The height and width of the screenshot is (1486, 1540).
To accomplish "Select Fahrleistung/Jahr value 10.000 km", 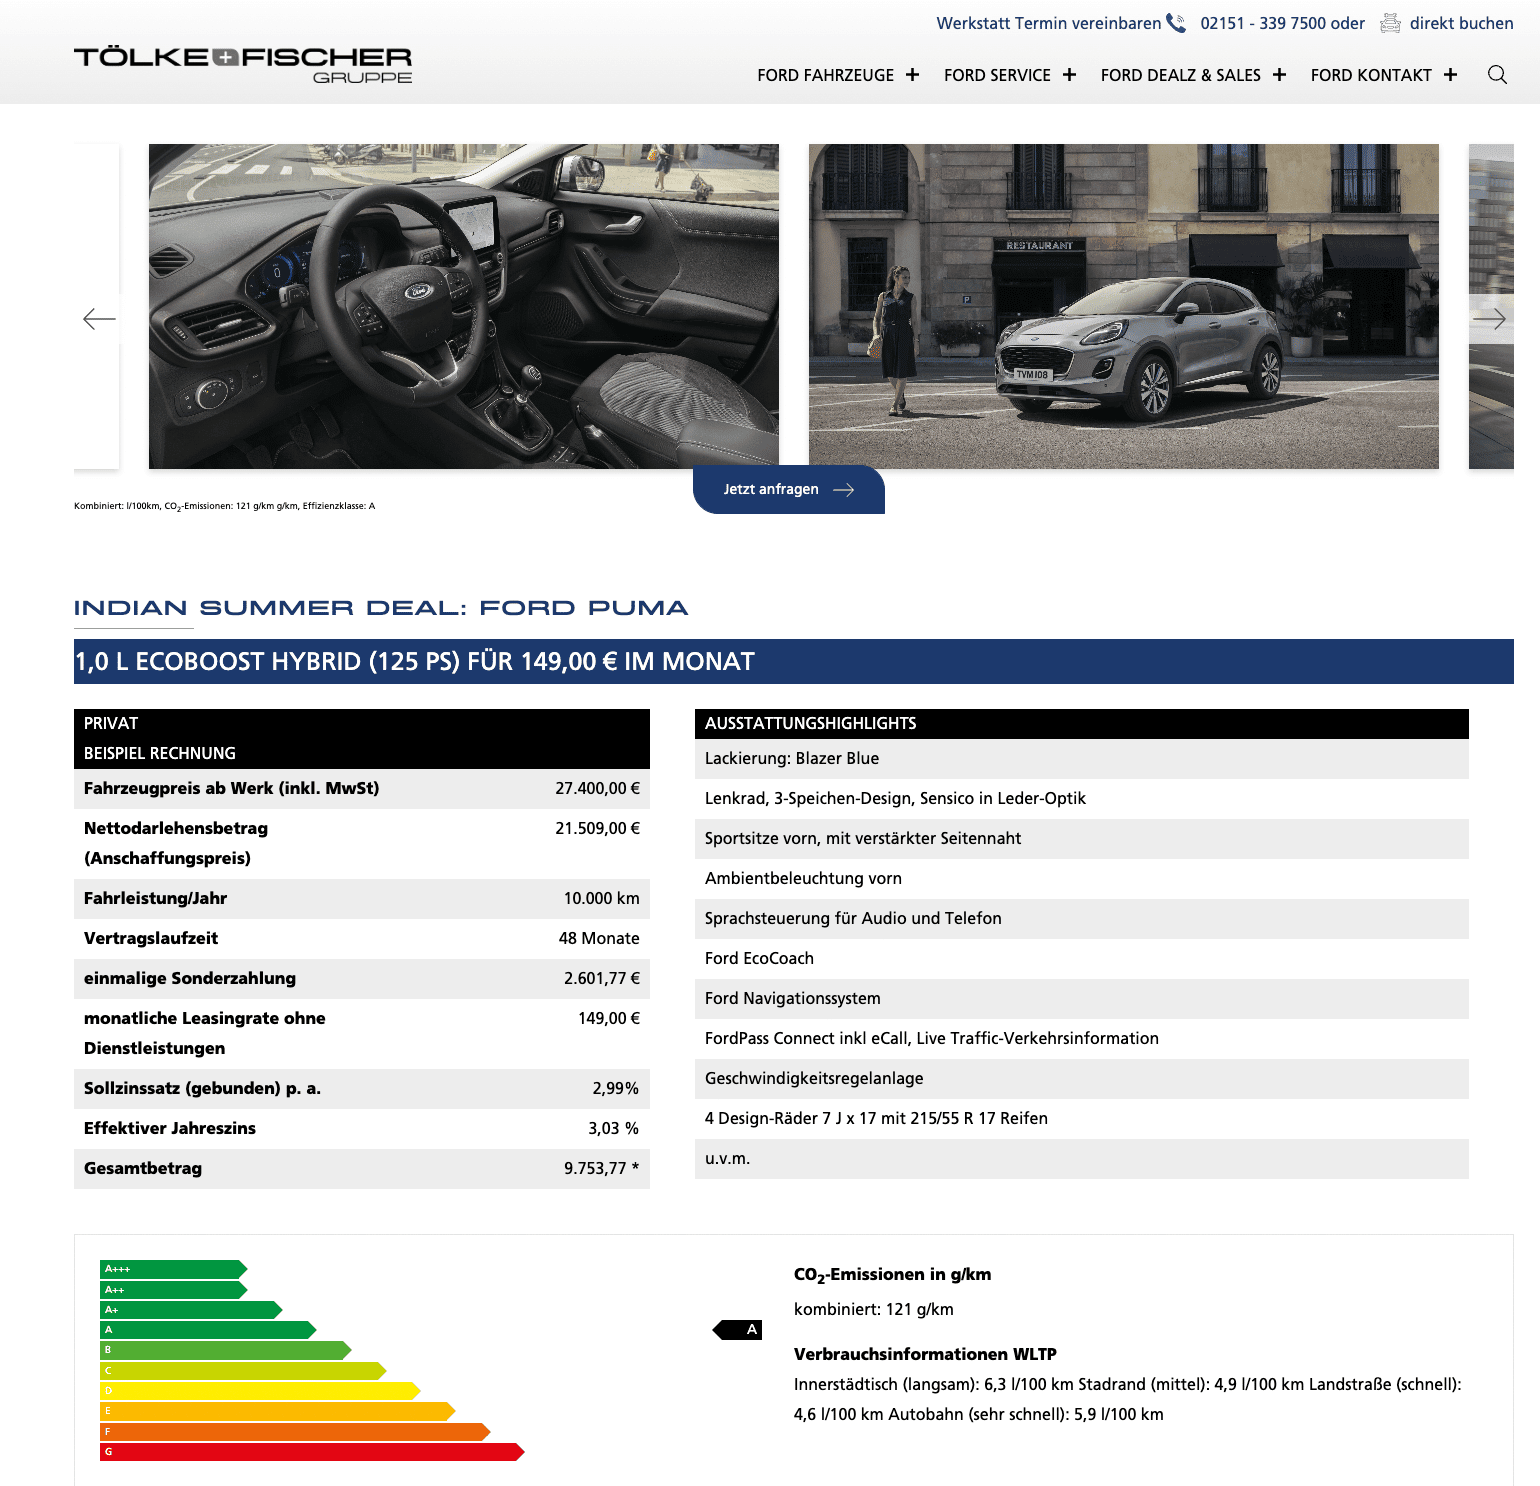I will click(x=601, y=898).
